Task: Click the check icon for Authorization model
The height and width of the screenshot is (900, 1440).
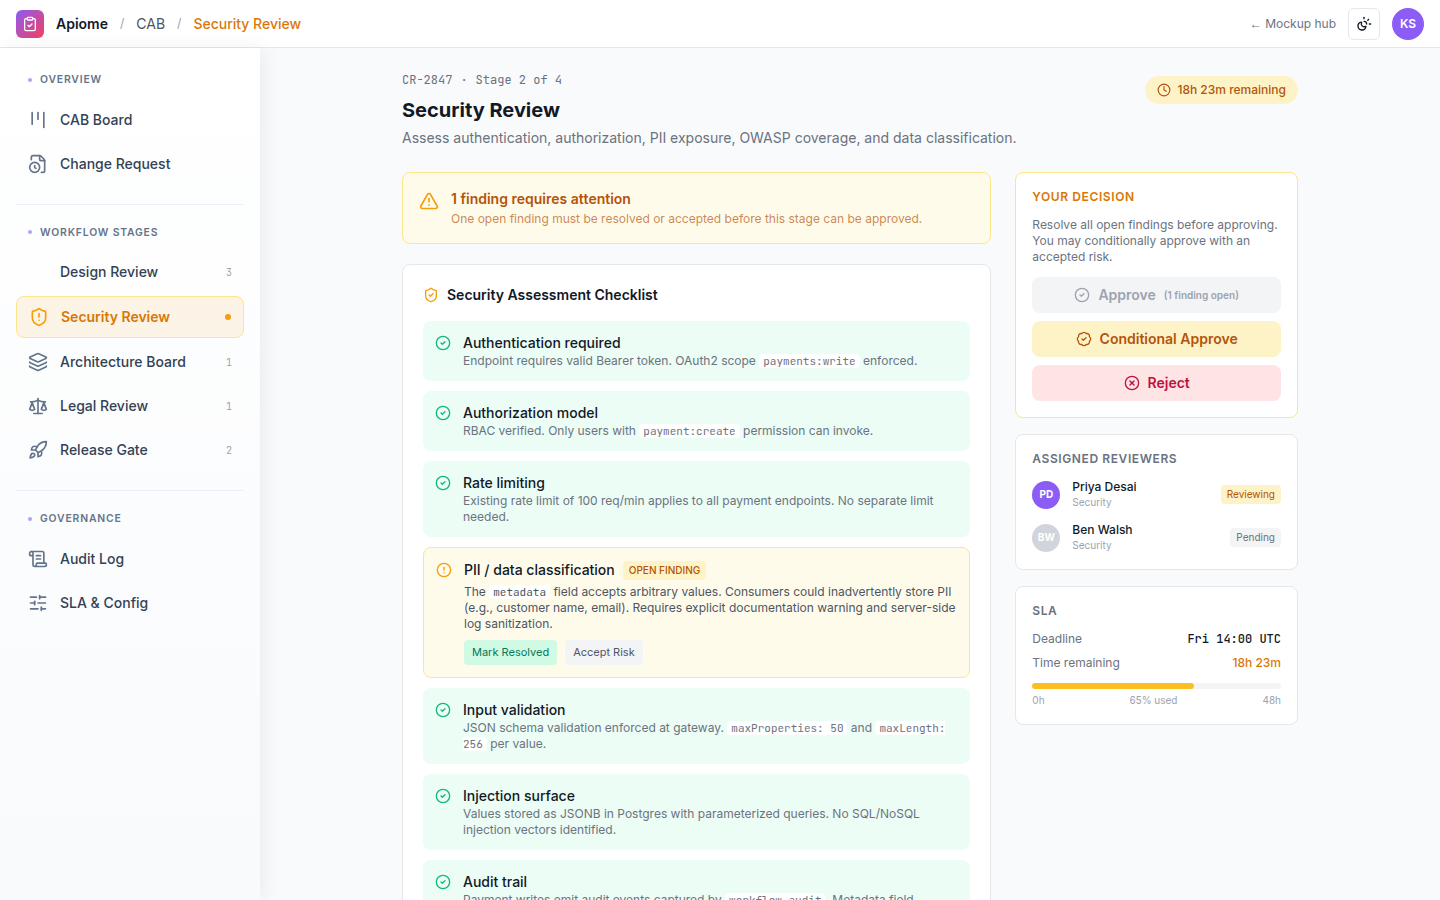Action: pos(443,413)
